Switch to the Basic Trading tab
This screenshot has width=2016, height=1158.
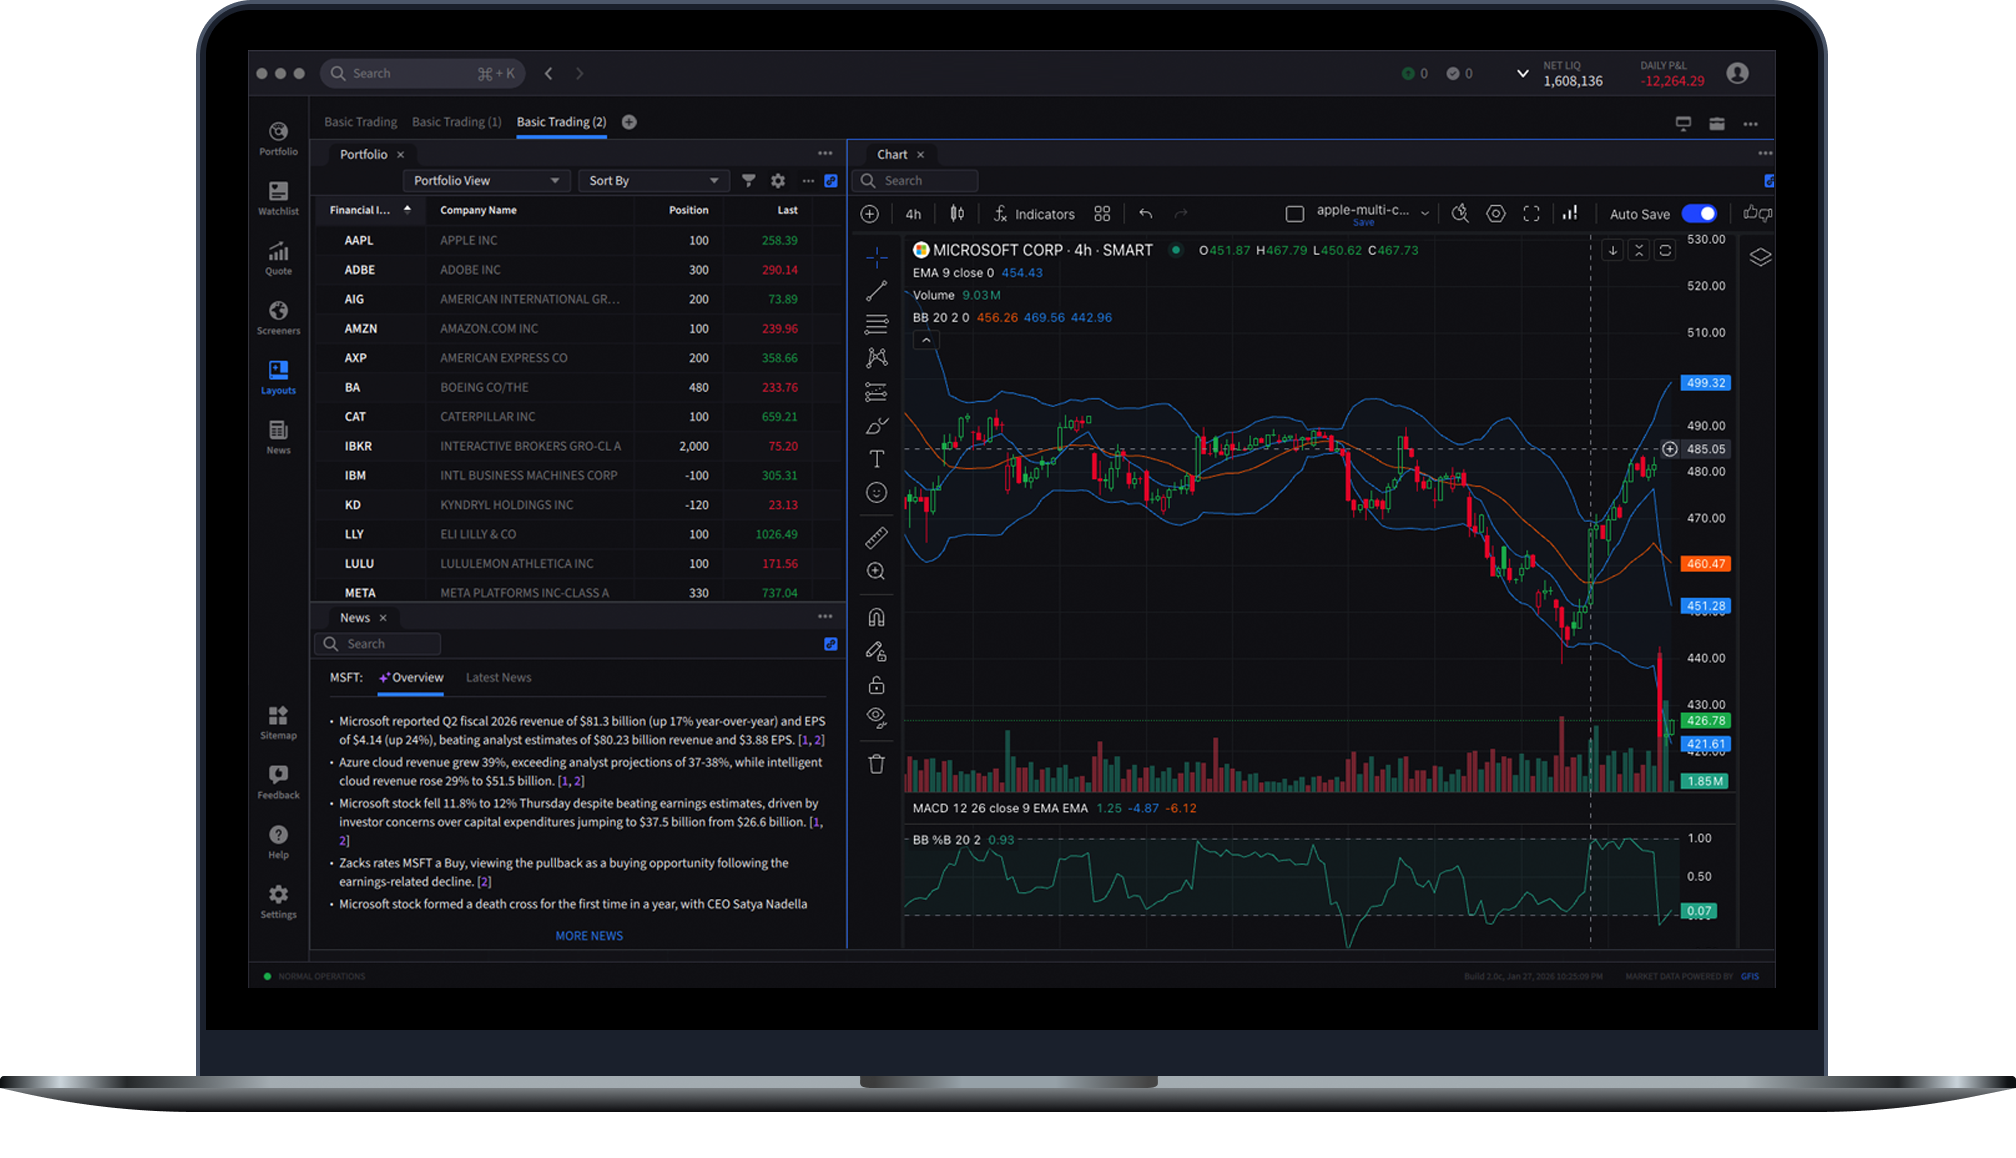(360, 122)
